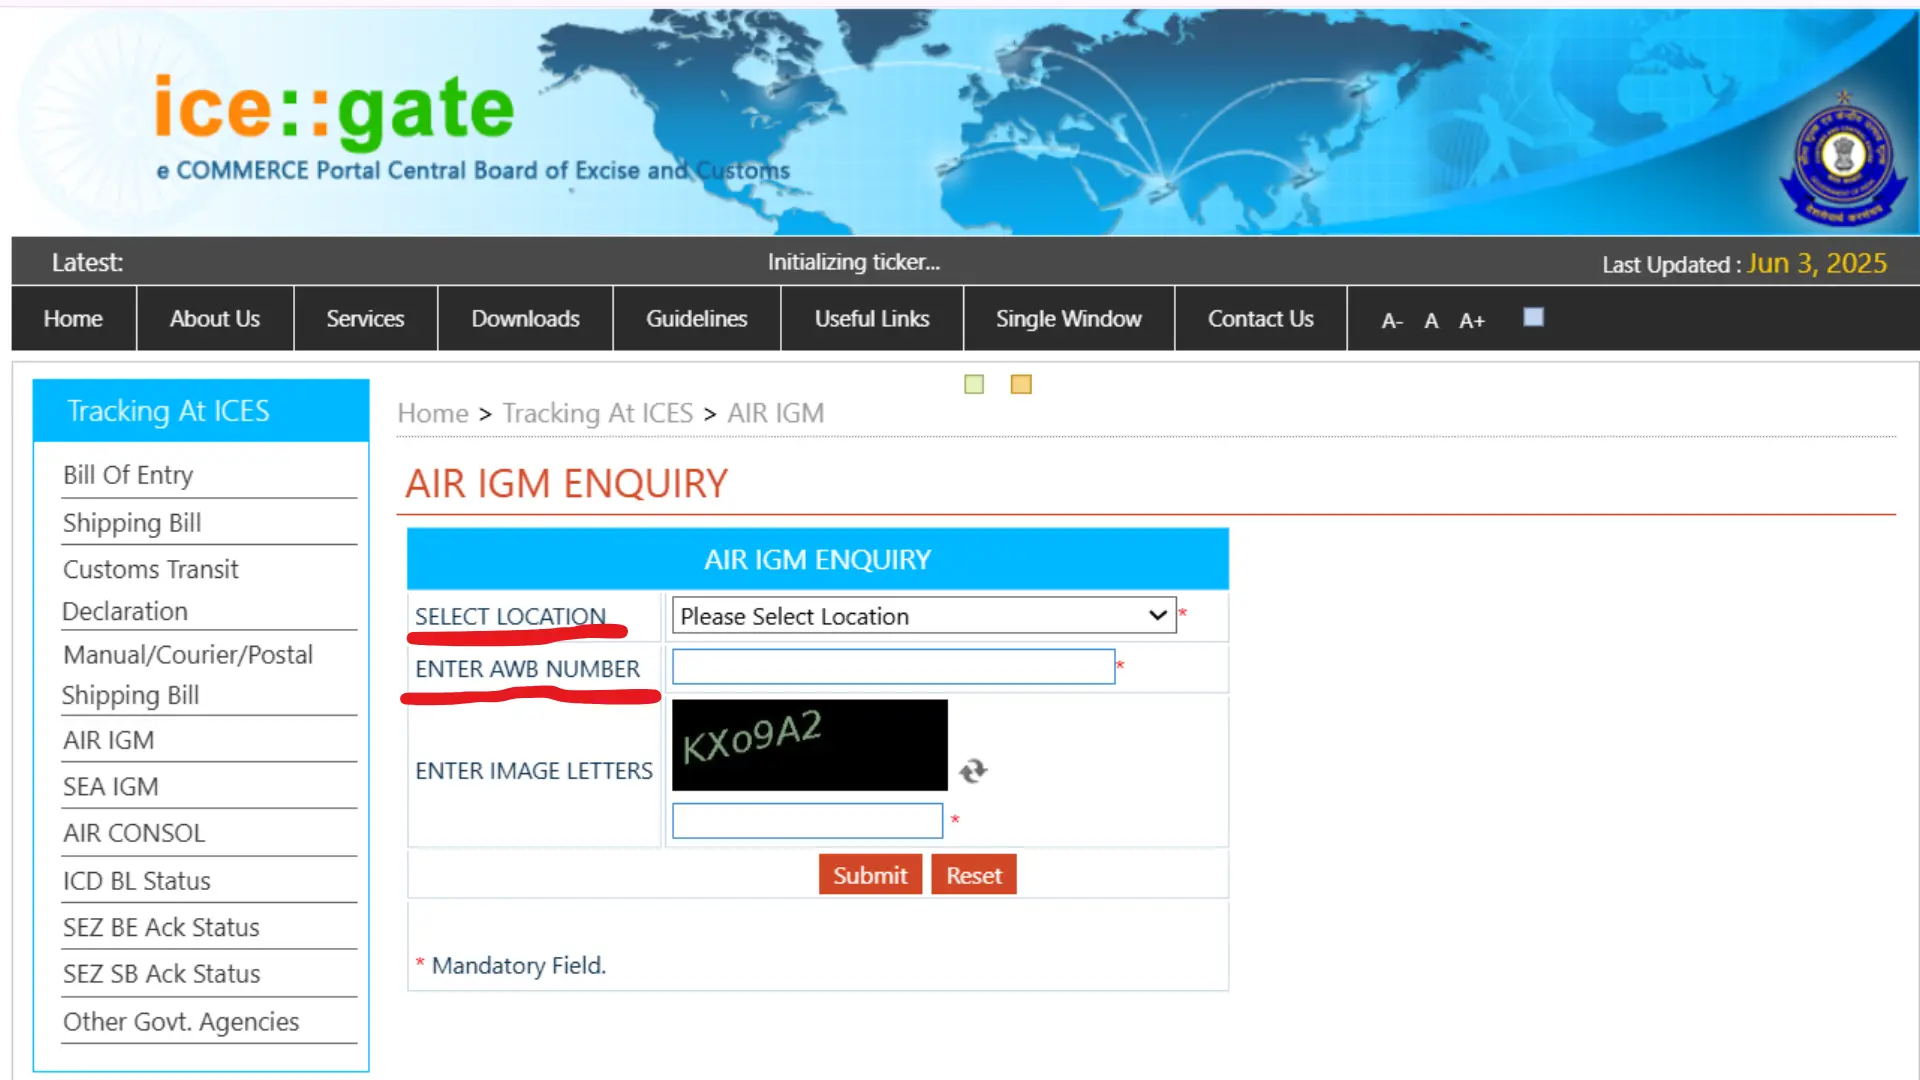Image resolution: width=1920 pixels, height=1080 pixels.
Task: Open ICD BL Status link
Action: coord(137,881)
